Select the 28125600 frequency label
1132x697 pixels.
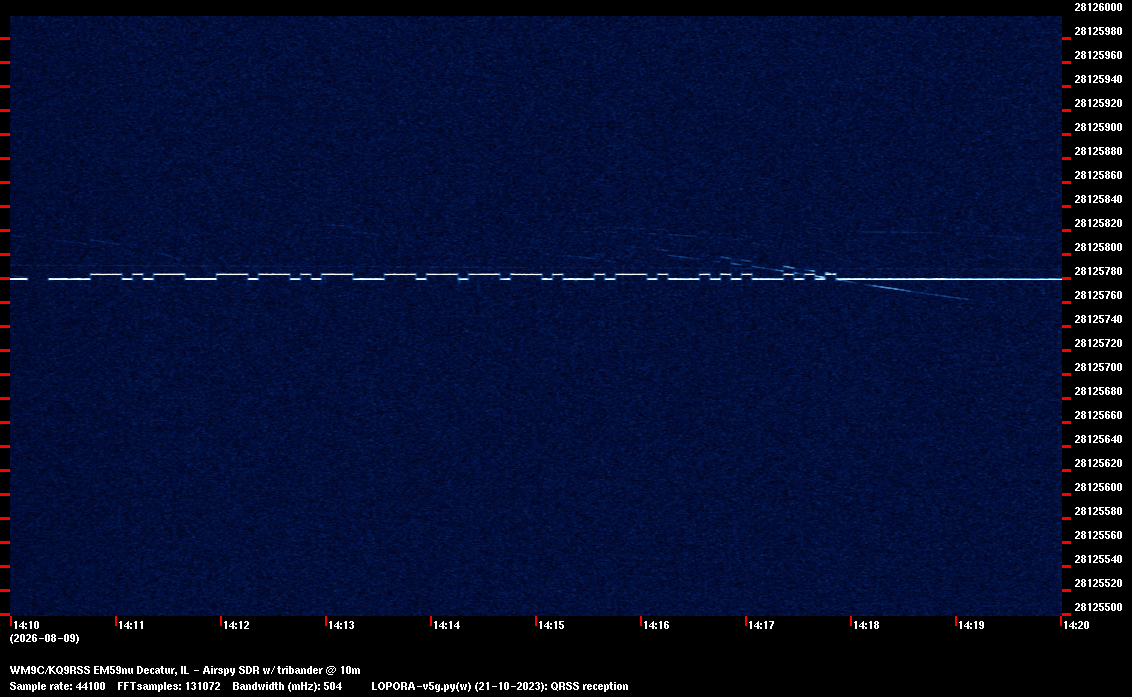tap(1098, 488)
